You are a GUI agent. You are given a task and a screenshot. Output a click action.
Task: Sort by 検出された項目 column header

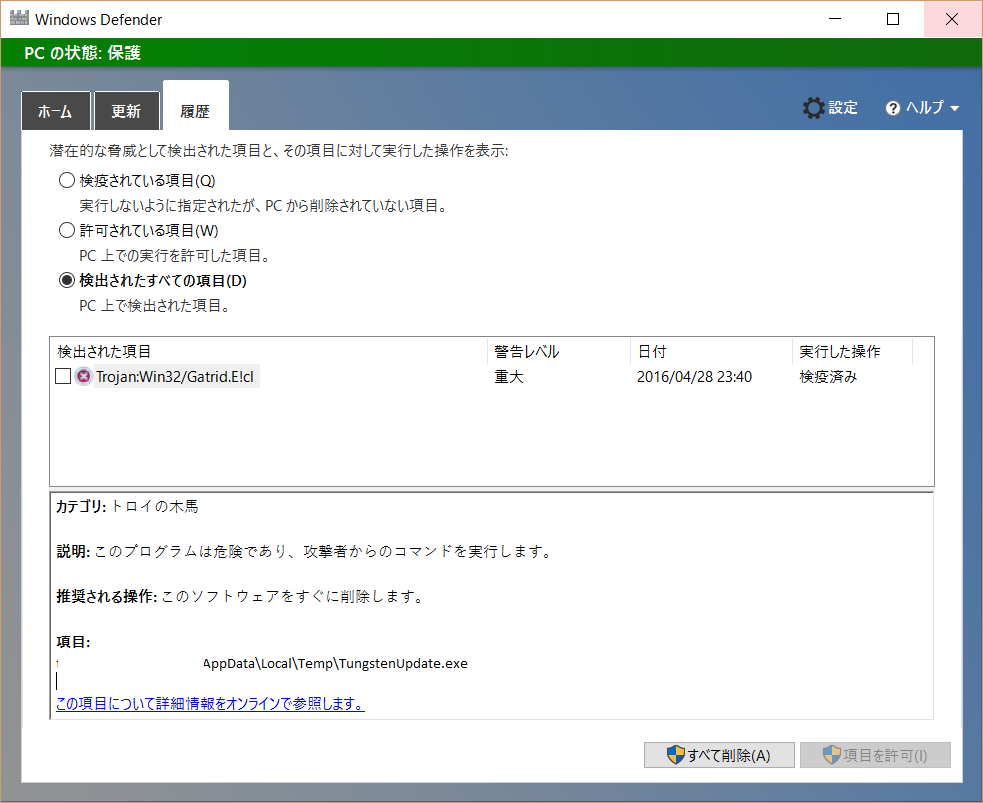pos(268,352)
